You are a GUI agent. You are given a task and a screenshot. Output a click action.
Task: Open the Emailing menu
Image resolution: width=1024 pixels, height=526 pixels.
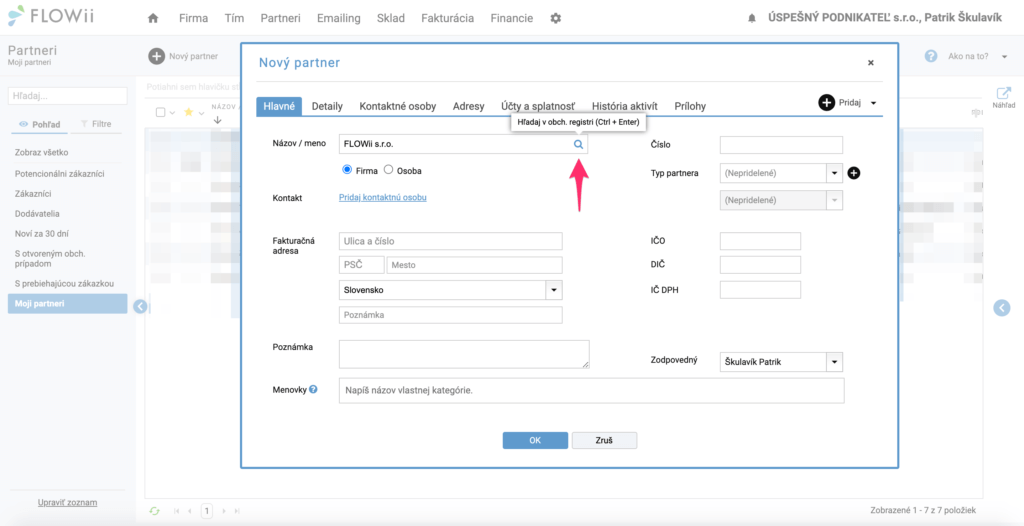tap(338, 18)
